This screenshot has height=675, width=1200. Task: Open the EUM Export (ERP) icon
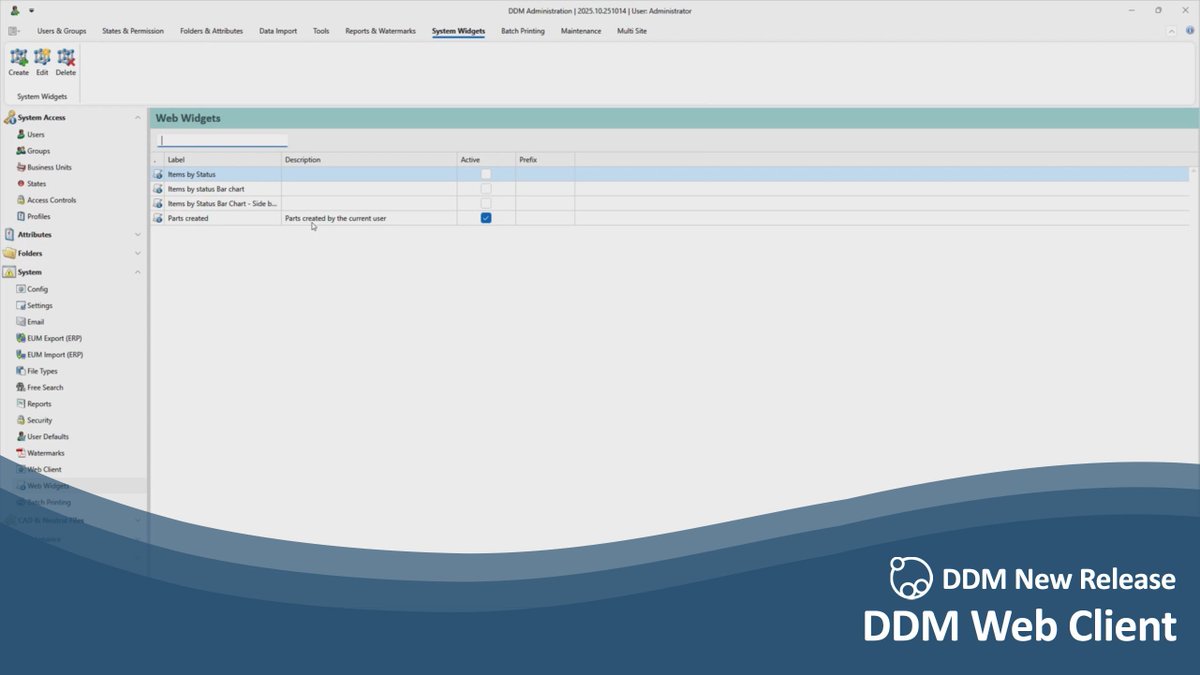[20, 338]
